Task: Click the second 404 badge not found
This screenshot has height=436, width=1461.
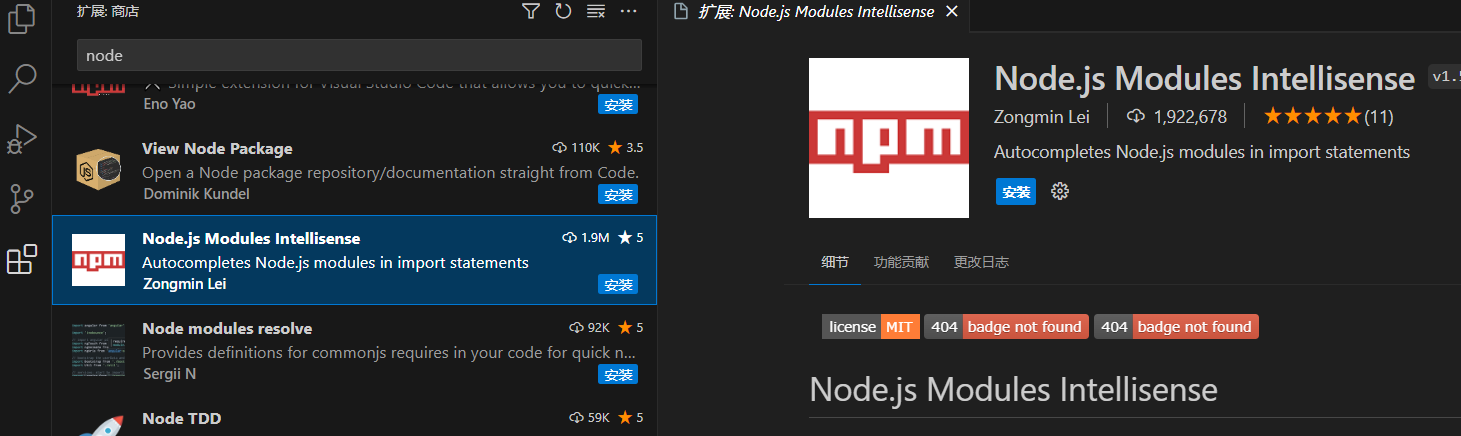Action: (x=1176, y=326)
